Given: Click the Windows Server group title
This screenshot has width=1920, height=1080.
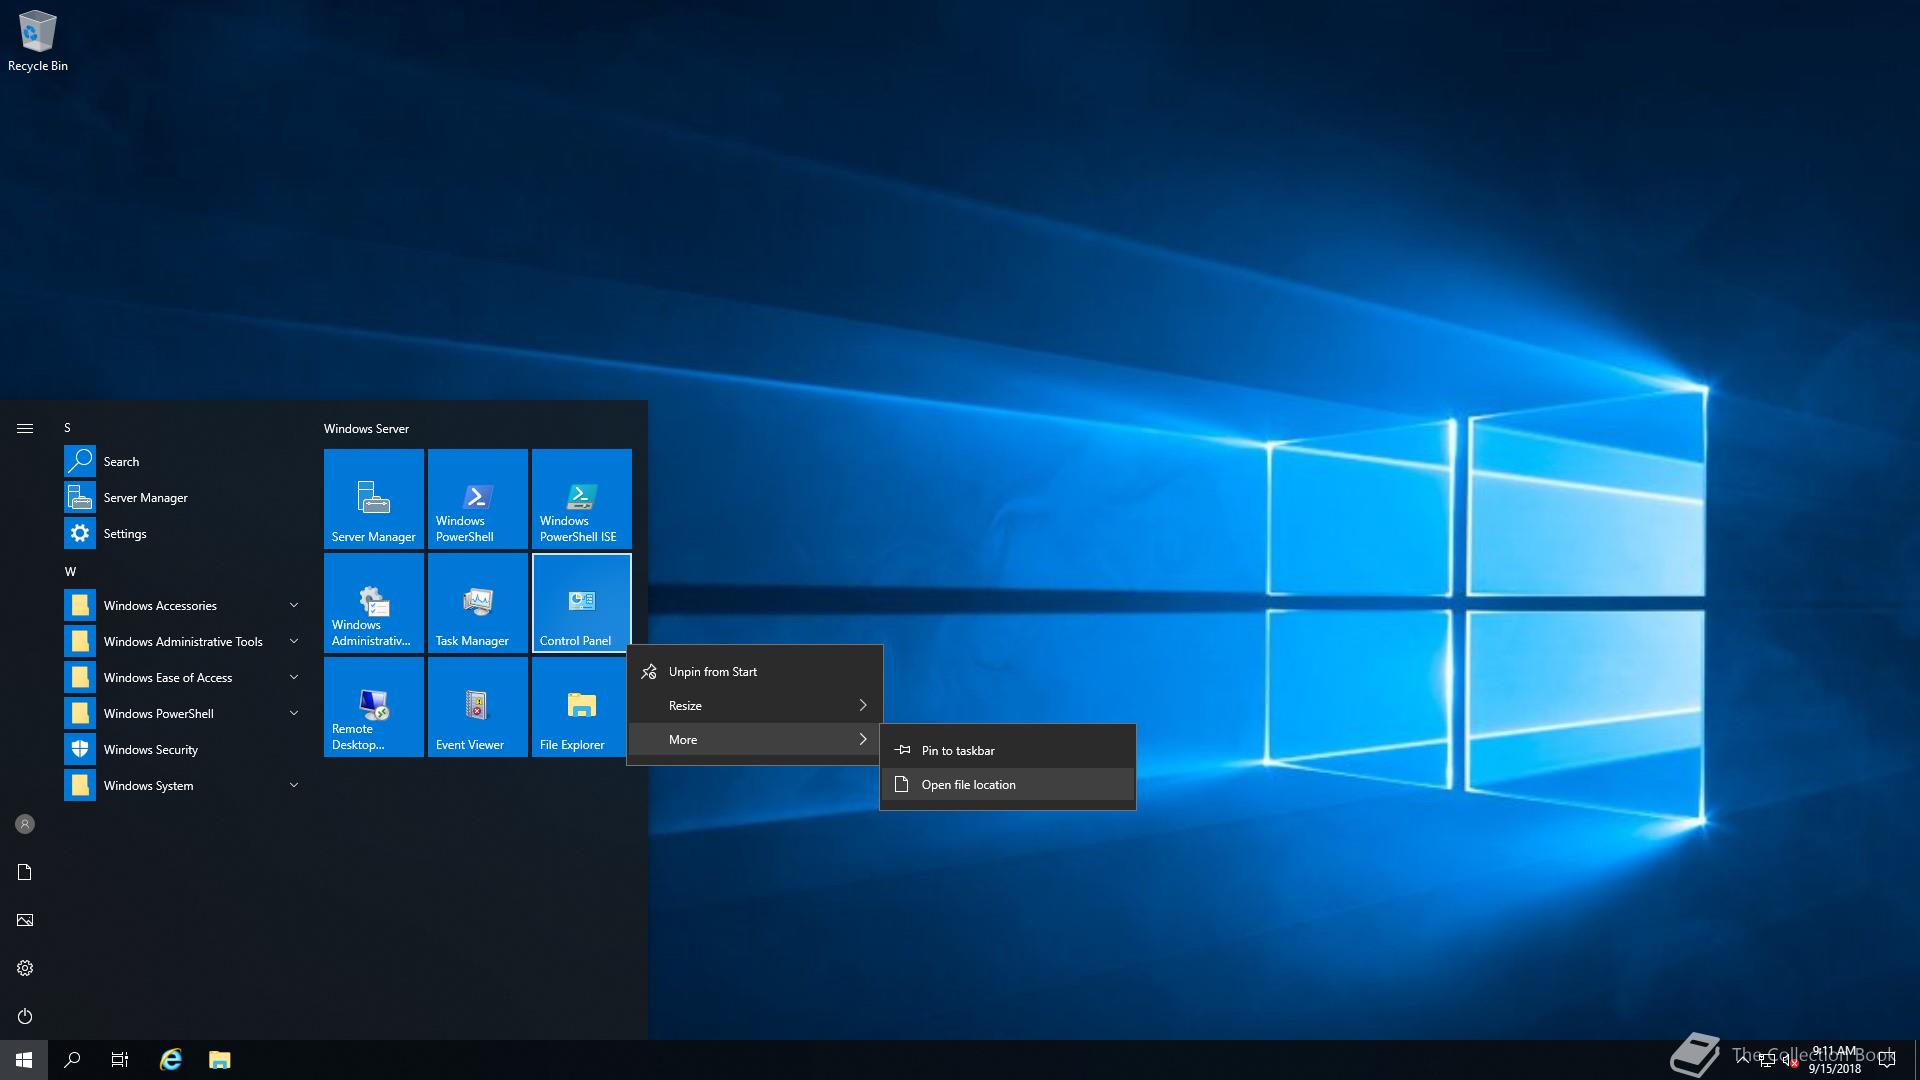Looking at the screenshot, I should [366, 428].
